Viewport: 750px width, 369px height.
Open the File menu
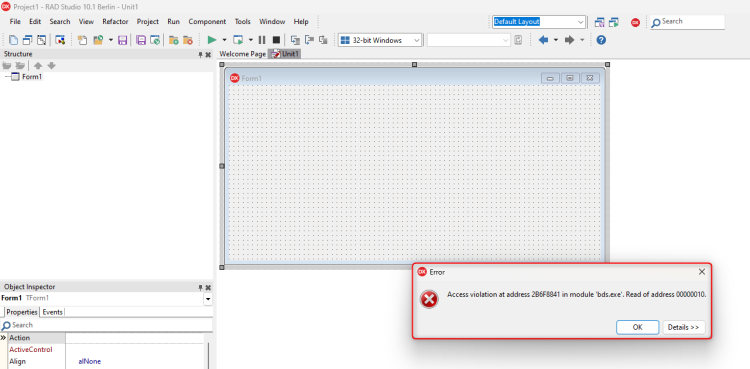15,22
